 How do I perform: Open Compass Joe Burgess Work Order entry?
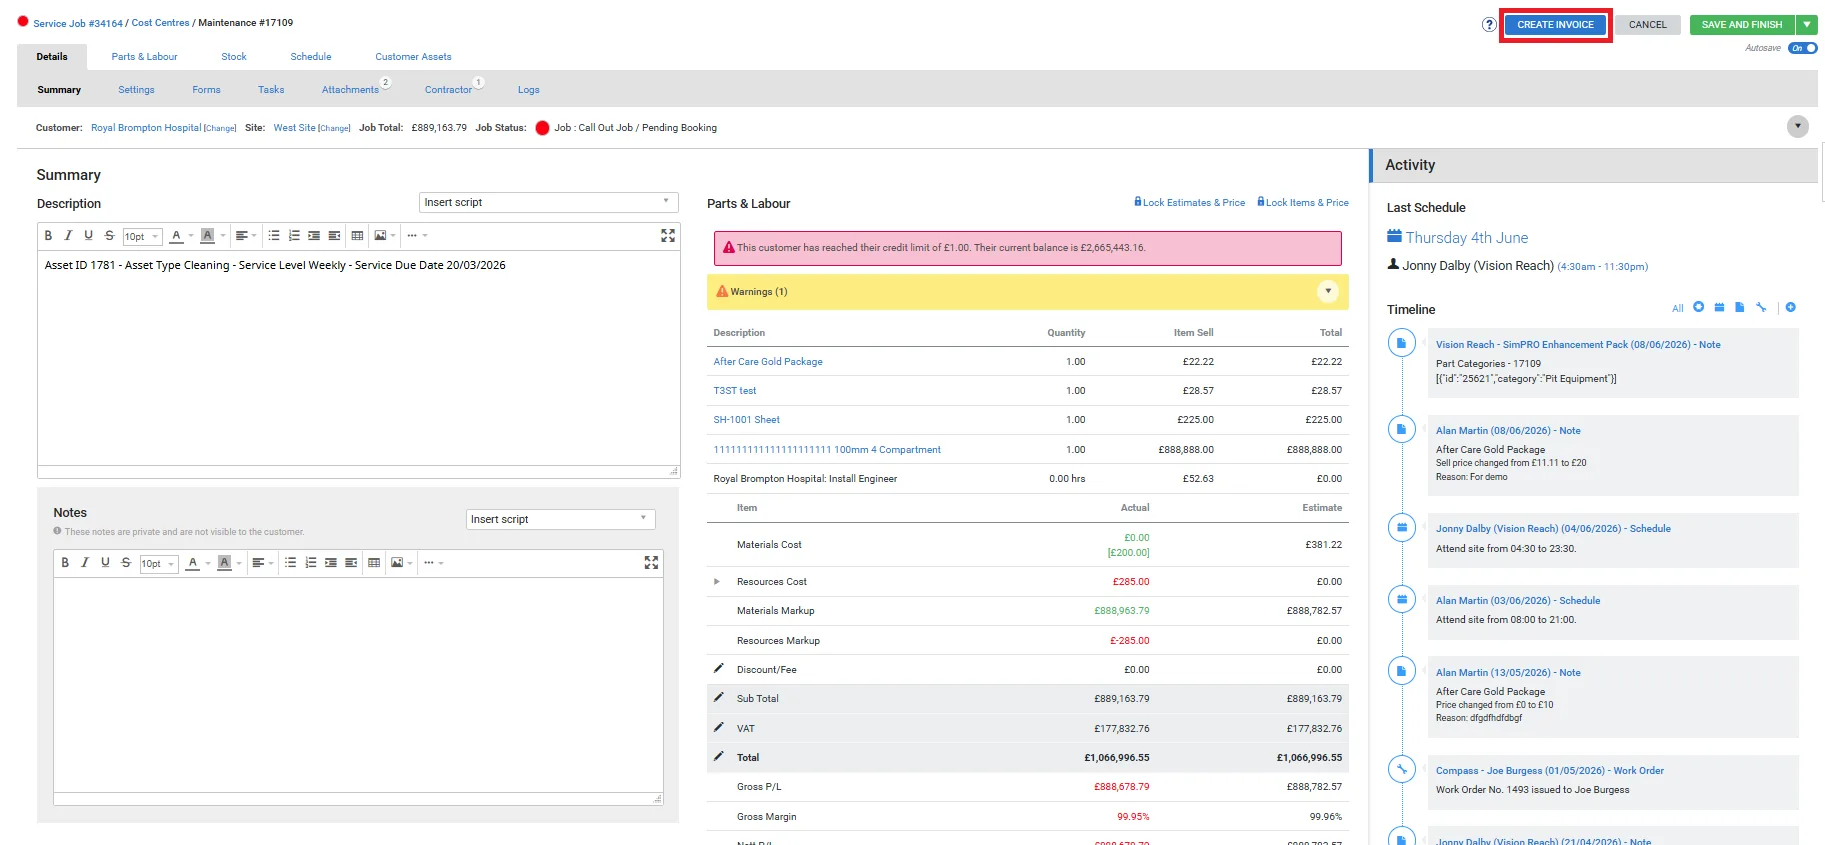point(1550,771)
